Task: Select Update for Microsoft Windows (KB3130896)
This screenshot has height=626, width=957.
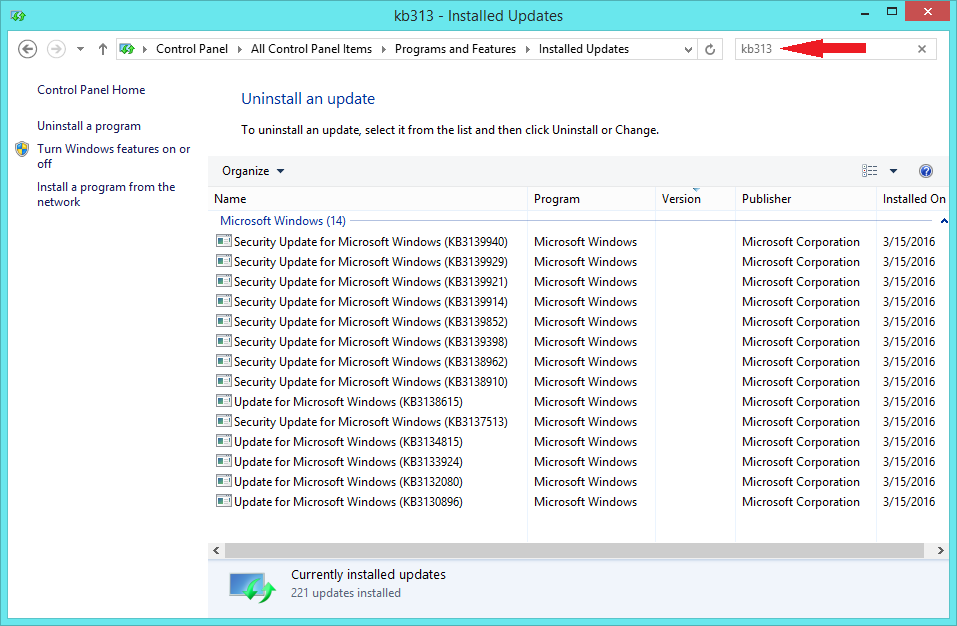Action: [x=348, y=502]
